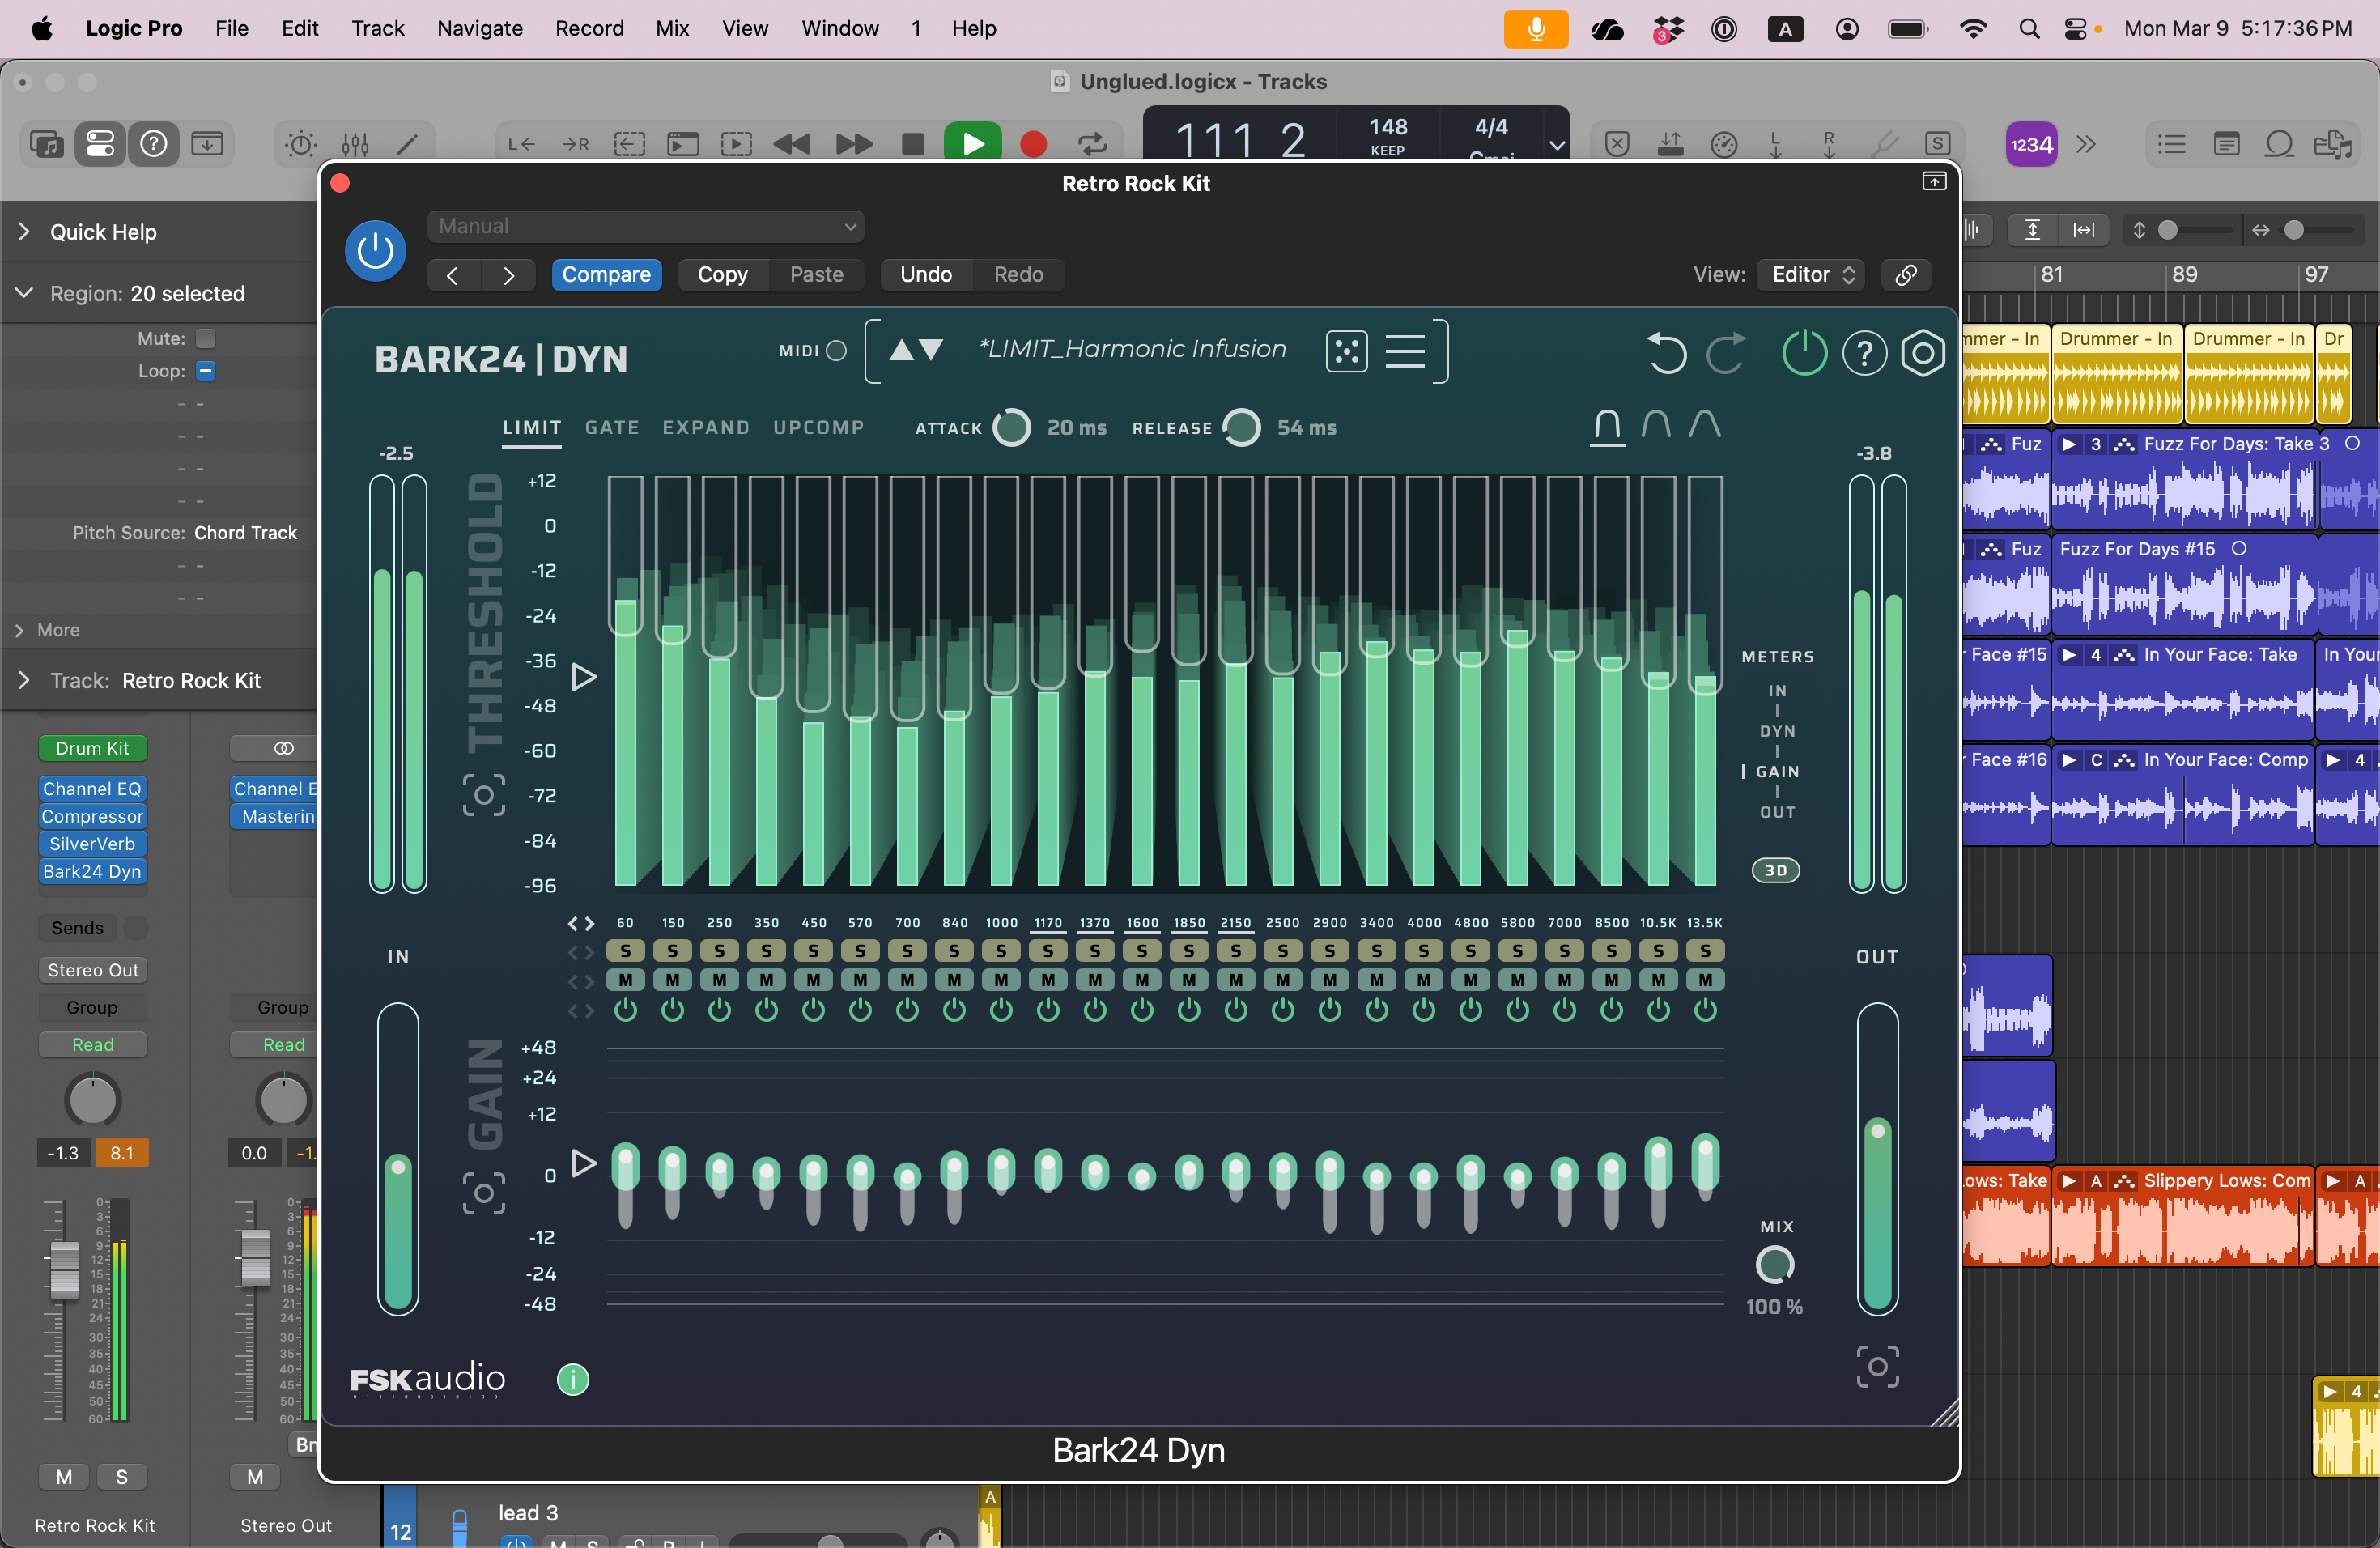Image resolution: width=2380 pixels, height=1548 pixels.
Task: Solo the 60 Hz band
Action: point(626,950)
